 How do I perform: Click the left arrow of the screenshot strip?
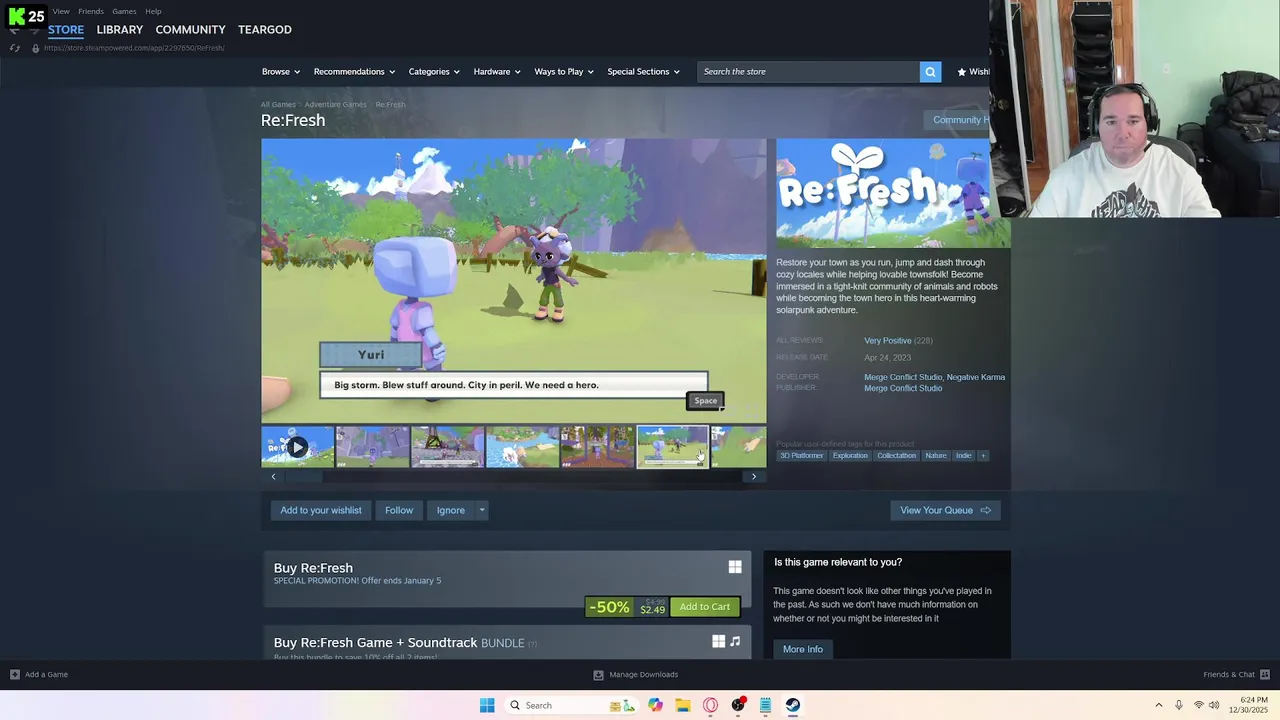coord(273,477)
